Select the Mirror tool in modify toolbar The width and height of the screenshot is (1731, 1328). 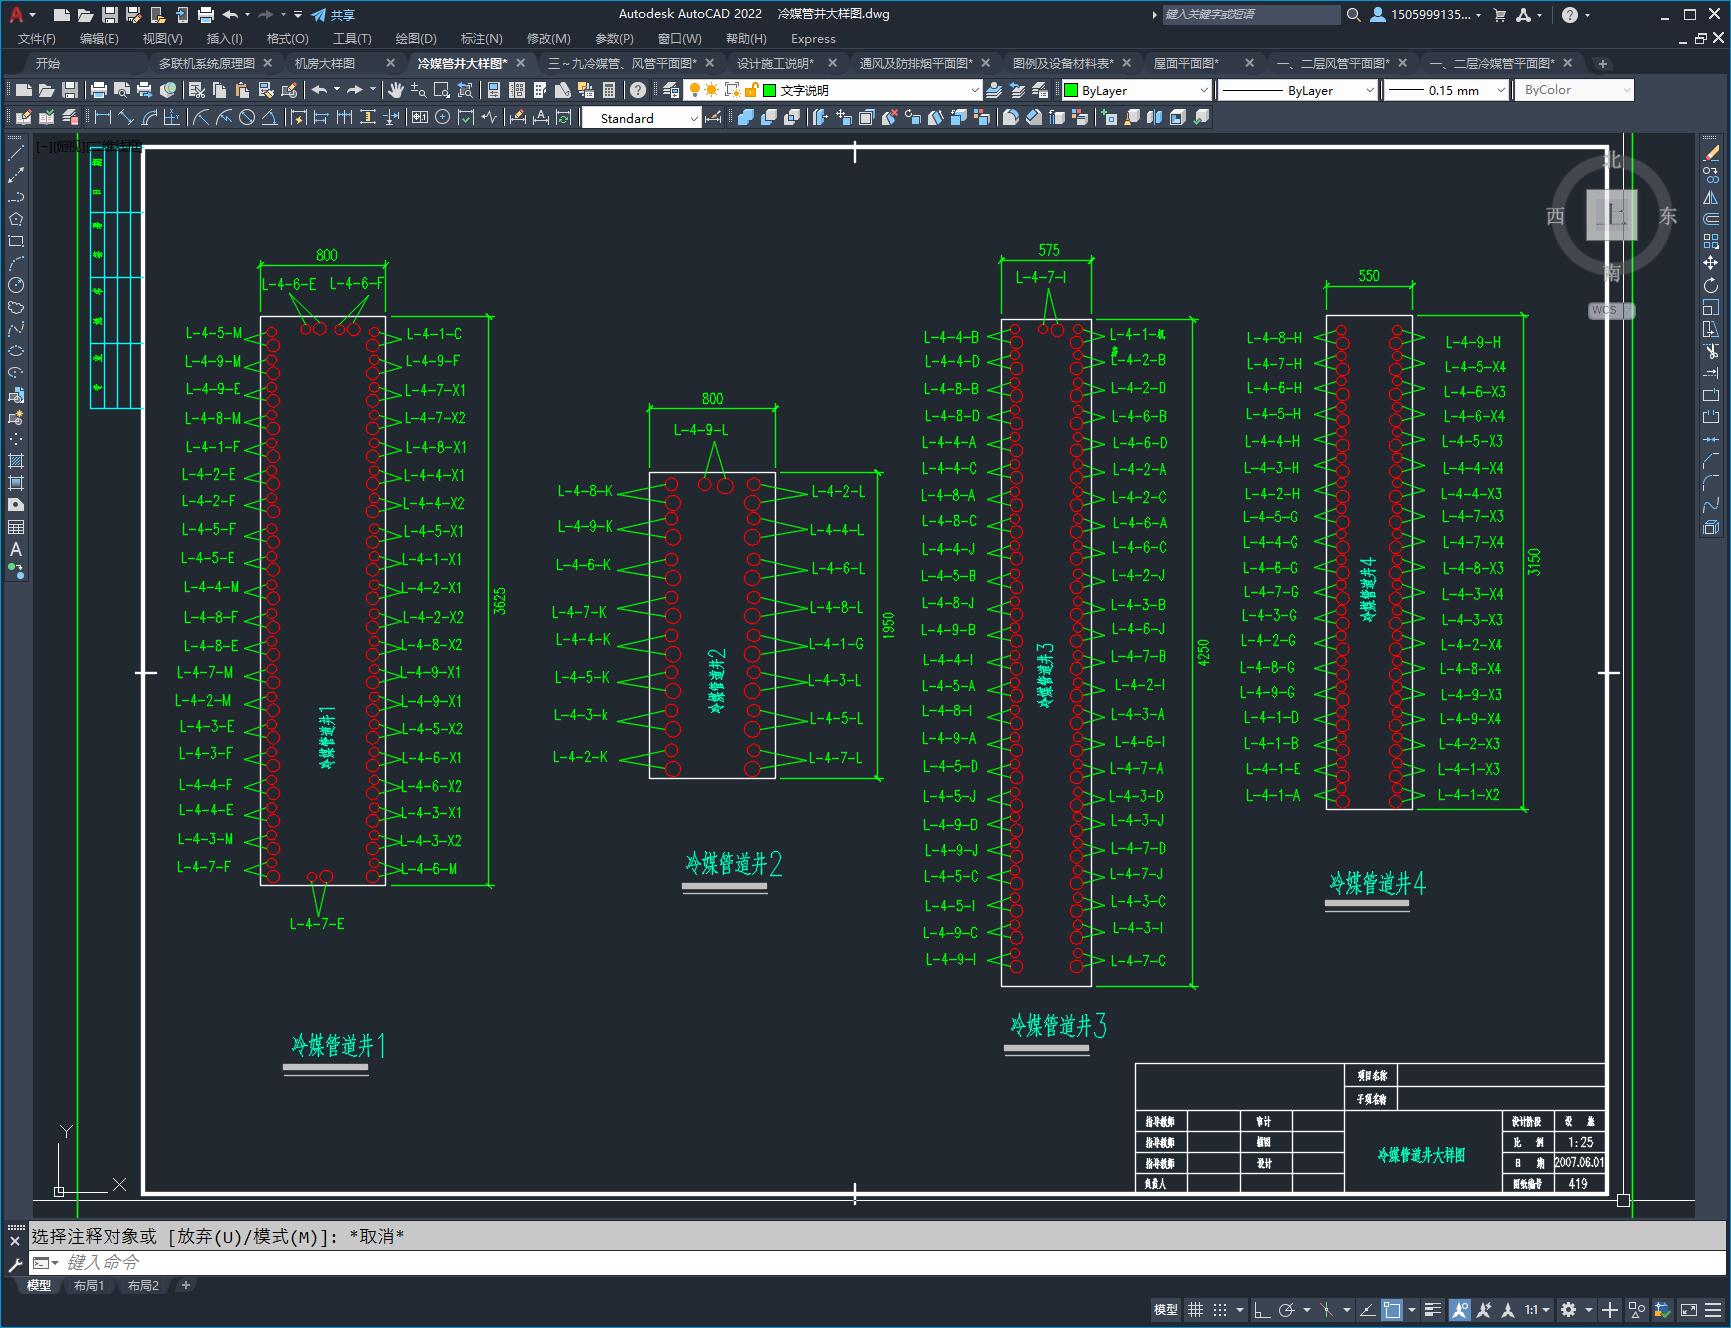(x=1711, y=197)
